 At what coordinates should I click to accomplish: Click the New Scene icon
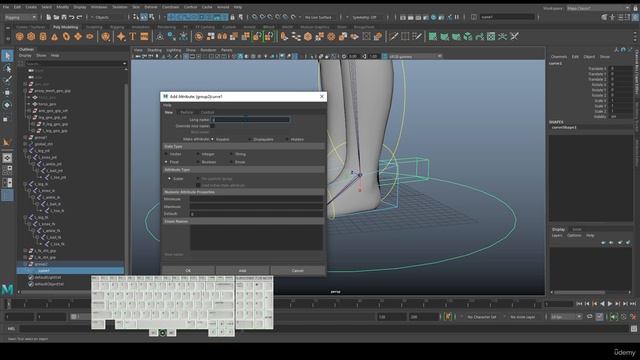click(x=49, y=17)
